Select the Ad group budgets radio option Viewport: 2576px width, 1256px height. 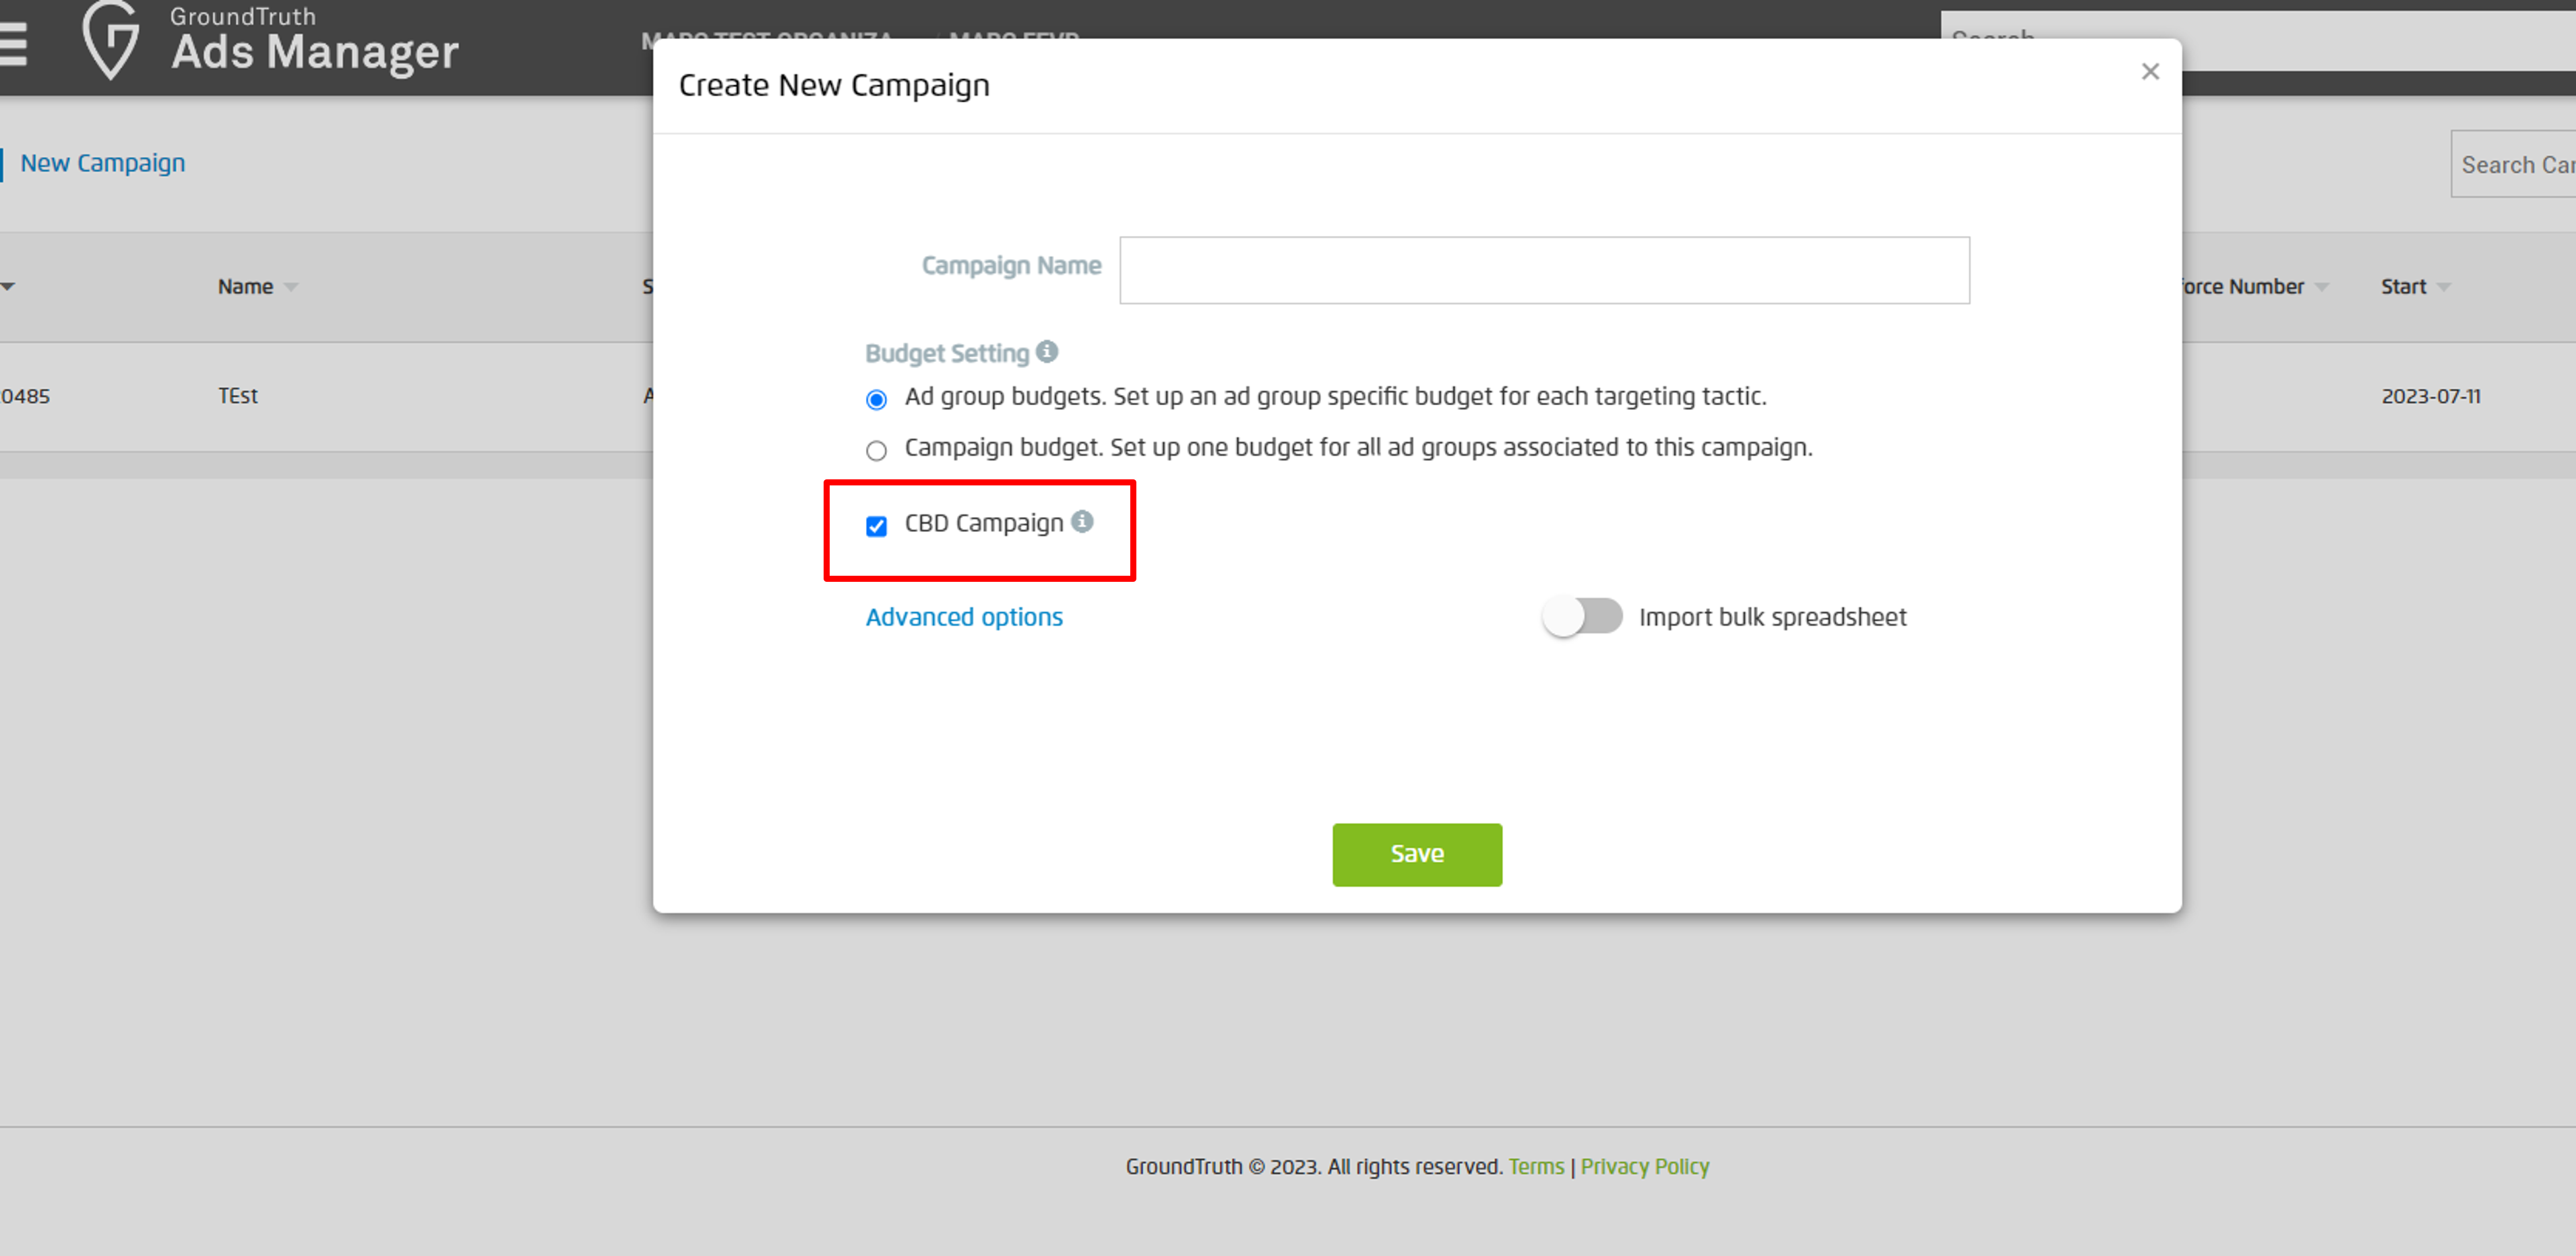click(876, 400)
